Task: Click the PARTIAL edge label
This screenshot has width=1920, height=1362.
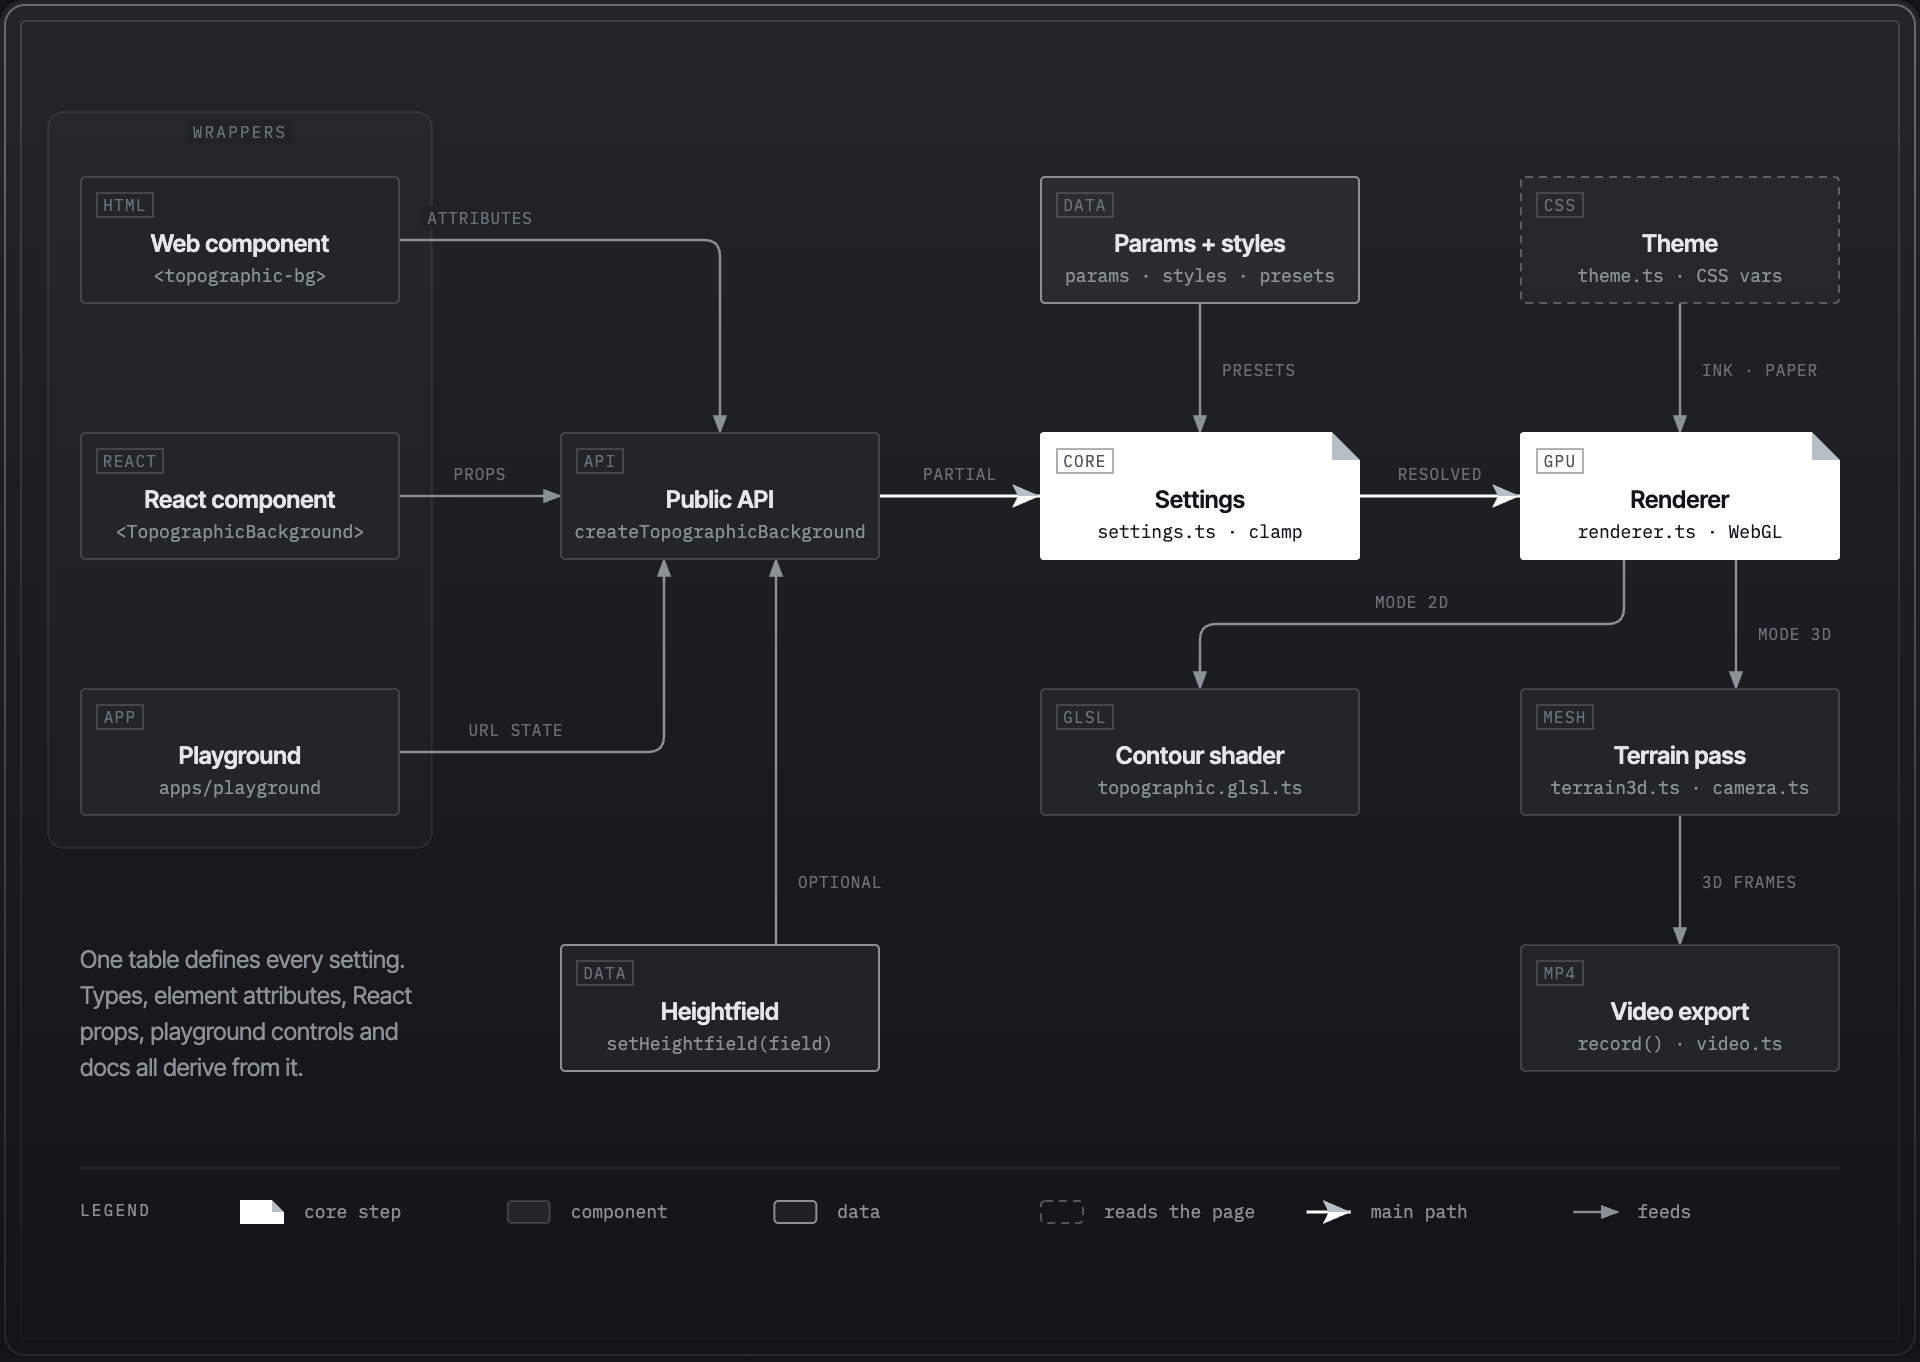Action: 960,474
